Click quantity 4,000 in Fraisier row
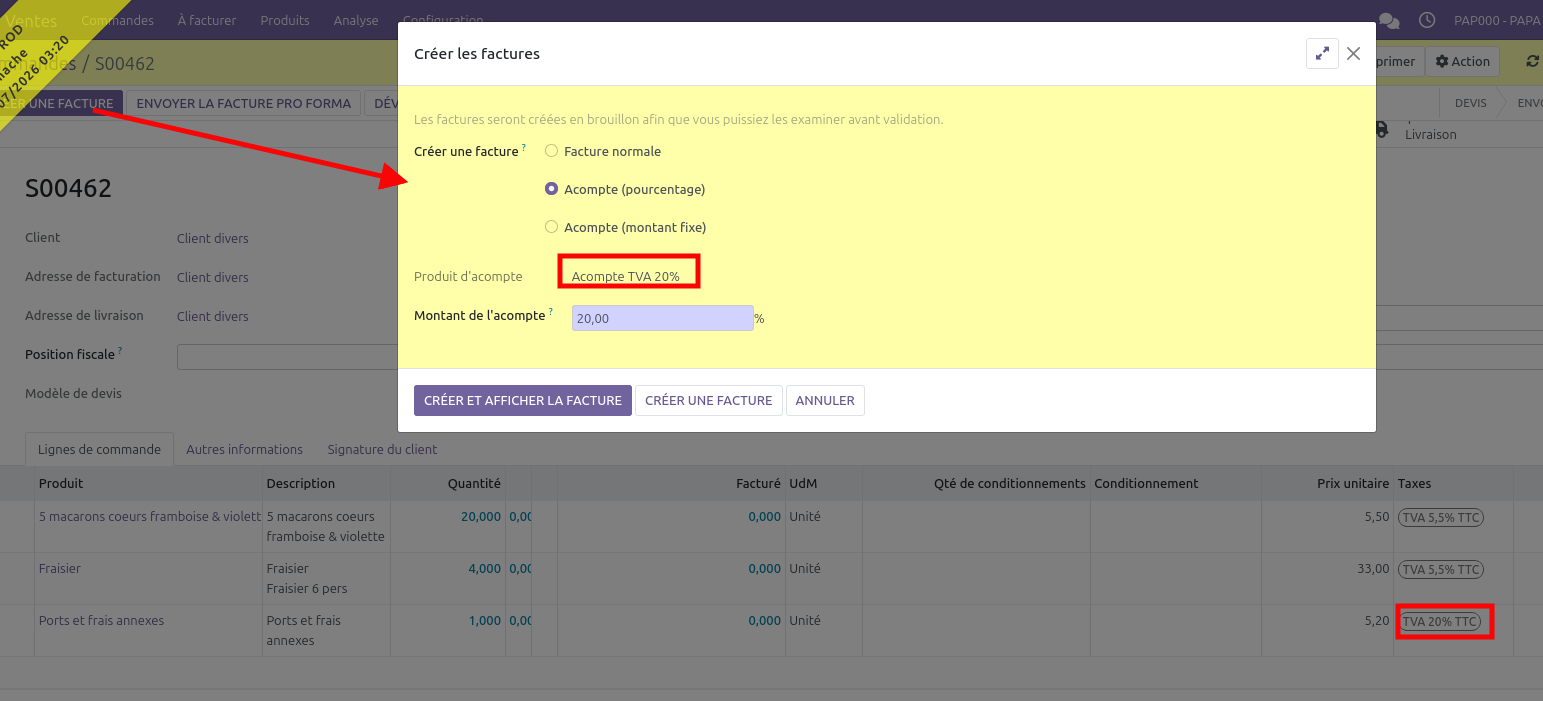Image resolution: width=1543 pixels, height=701 pixels. (x=485, y=568)
